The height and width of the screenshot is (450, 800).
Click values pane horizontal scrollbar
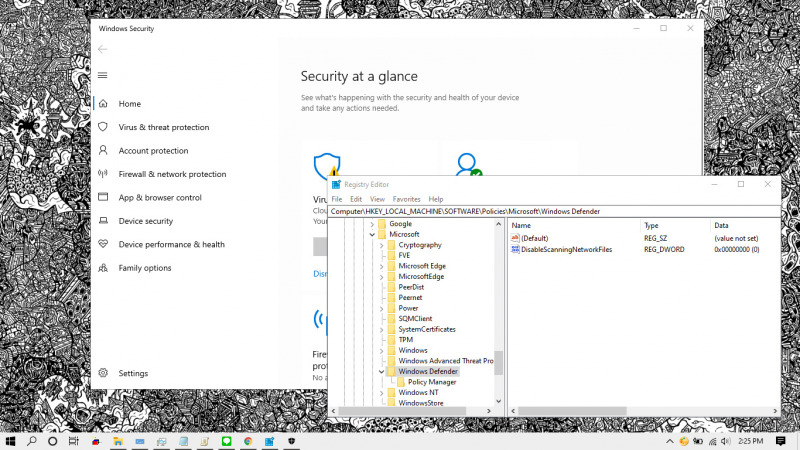[x=572, y=411]
